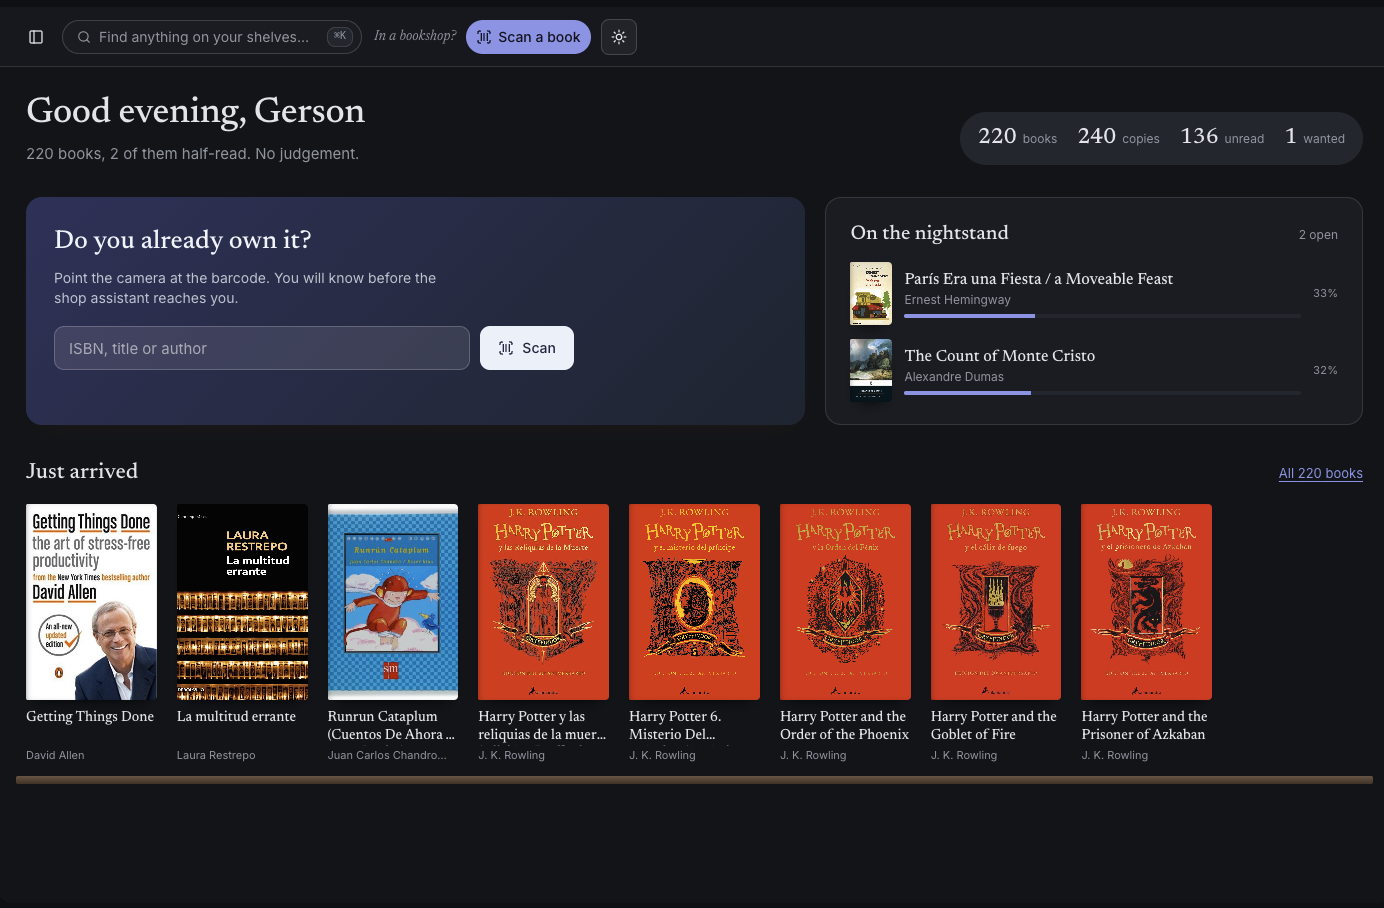The image size is (1384, 908).
Task: Open La multitud errante book cover
Action: (x=242, y=602)
